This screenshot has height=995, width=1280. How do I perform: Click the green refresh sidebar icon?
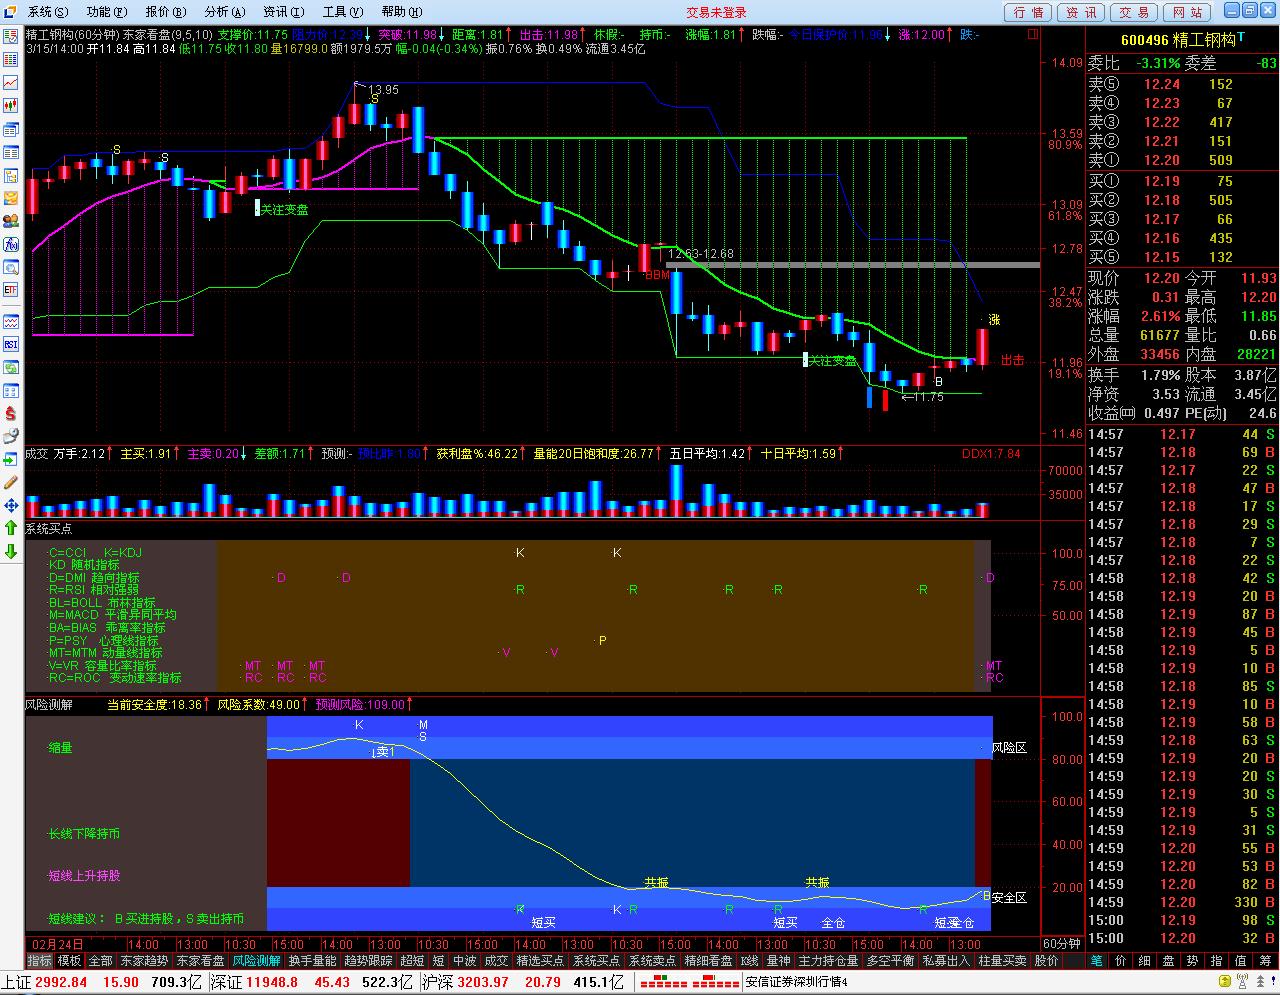tap(11, 367)
